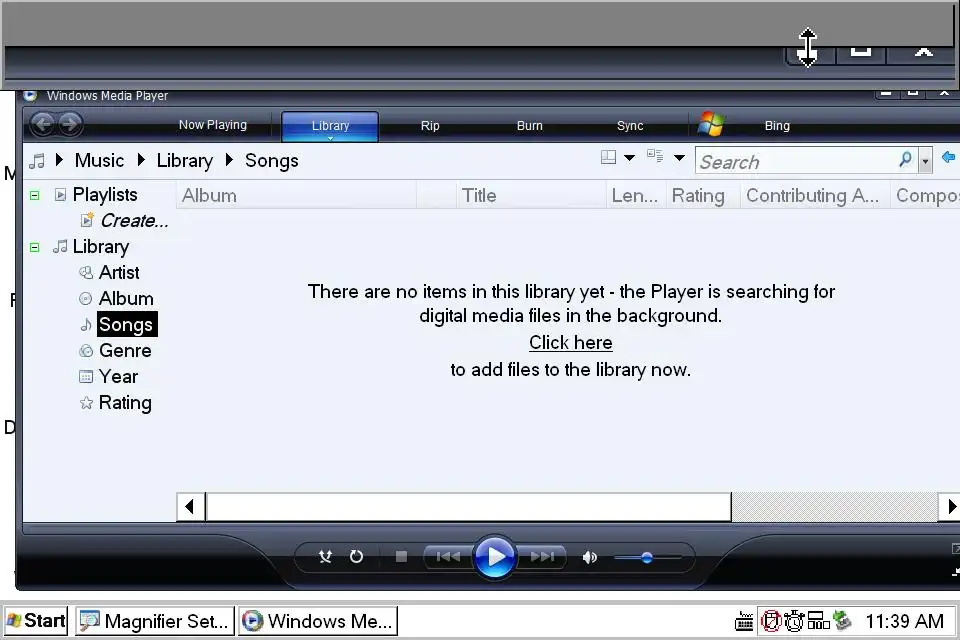Click the layout options icon

tap(608, 157)
